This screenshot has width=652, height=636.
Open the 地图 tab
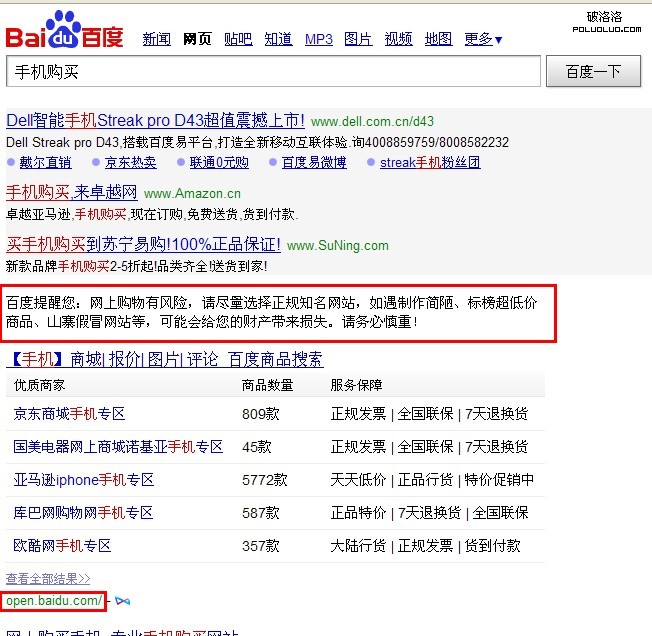(x=439, y=39)
